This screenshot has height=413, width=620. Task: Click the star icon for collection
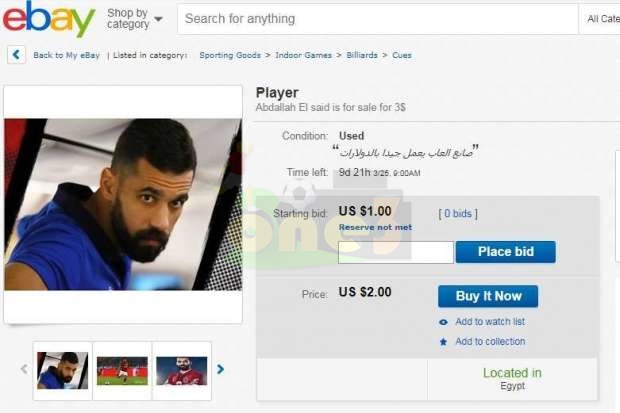tap(443, 341)
